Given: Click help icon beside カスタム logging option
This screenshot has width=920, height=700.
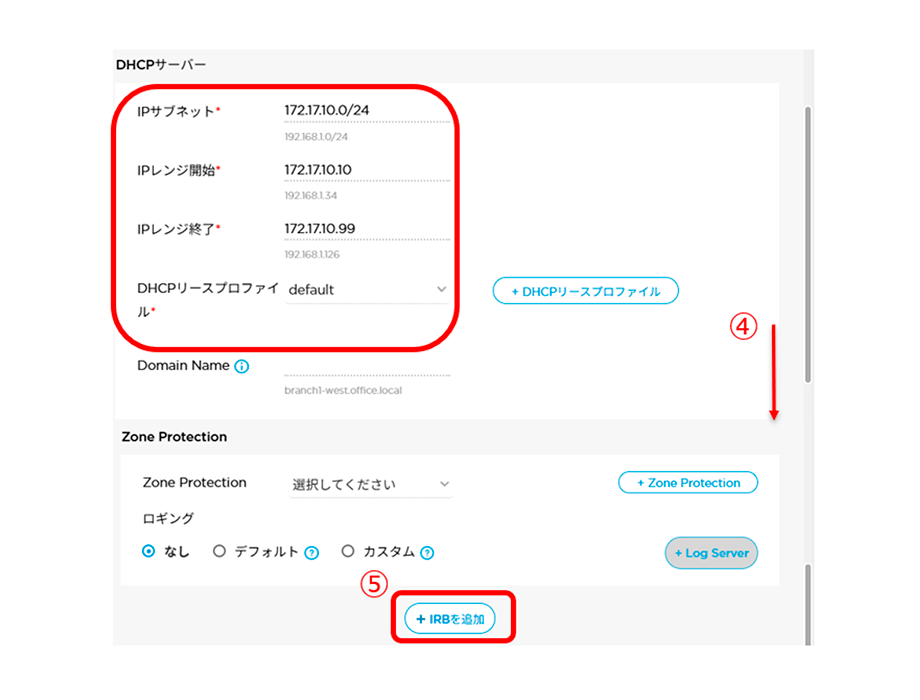Looking at the screenshot, I should [x=427, y=552].
